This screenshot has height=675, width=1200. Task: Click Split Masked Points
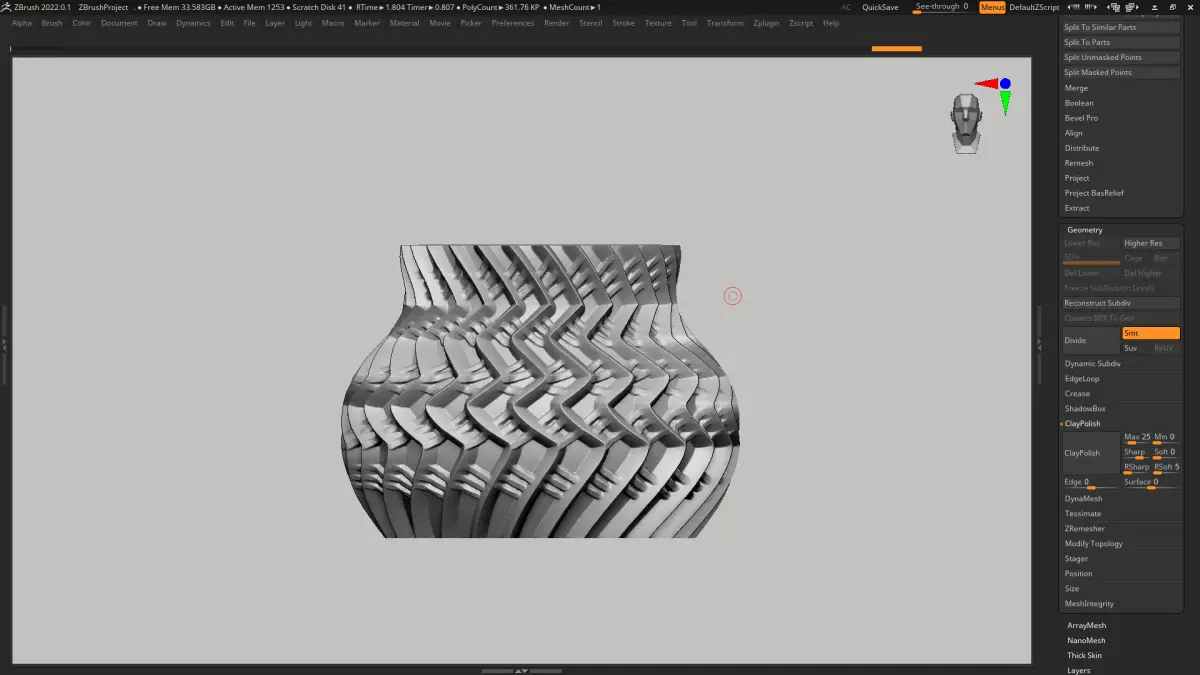1121,72
